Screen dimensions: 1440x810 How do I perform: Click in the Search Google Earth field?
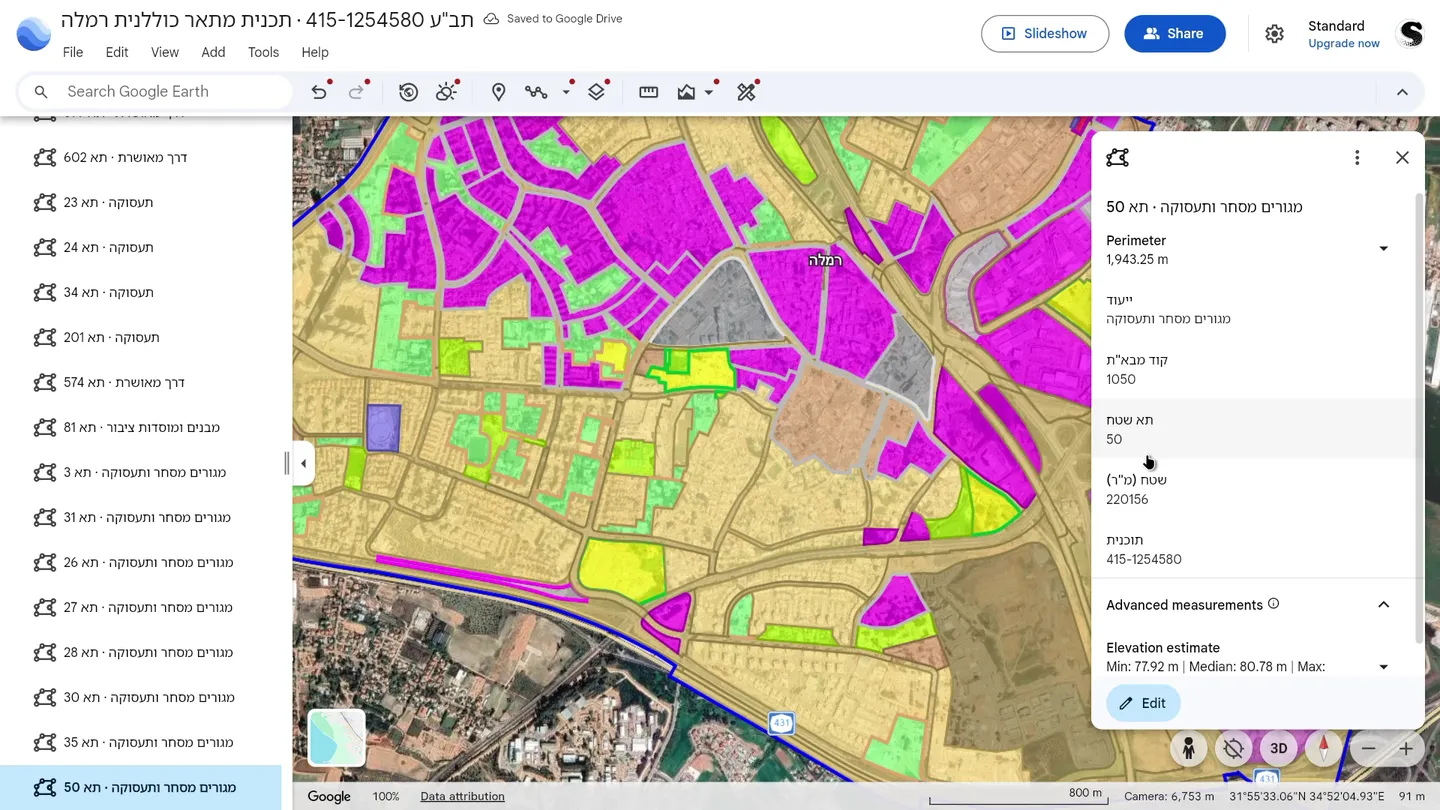point(155,92)
